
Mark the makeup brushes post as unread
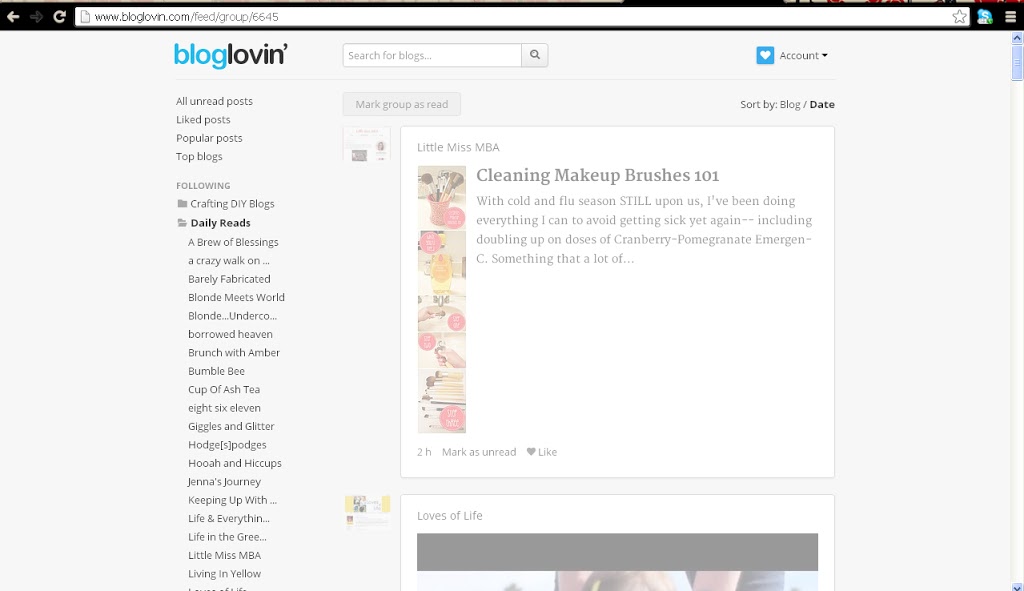click(x=479, y=452)
